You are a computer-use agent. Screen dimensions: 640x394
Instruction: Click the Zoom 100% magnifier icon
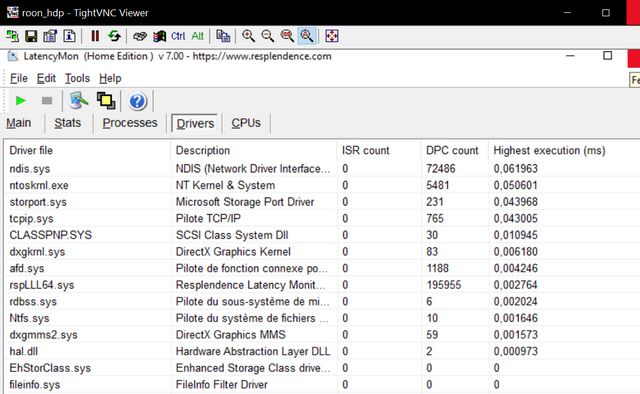pos(287,36)
